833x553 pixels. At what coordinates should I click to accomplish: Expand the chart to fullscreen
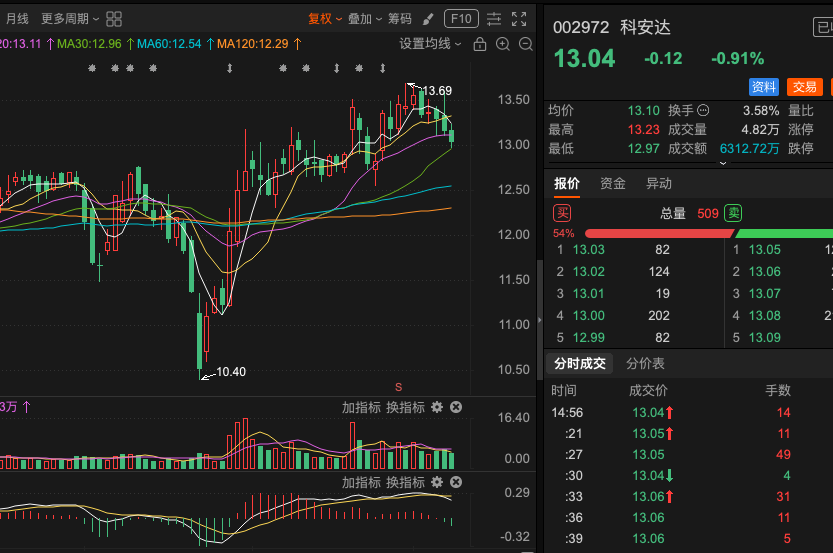[x=519, y=19]
